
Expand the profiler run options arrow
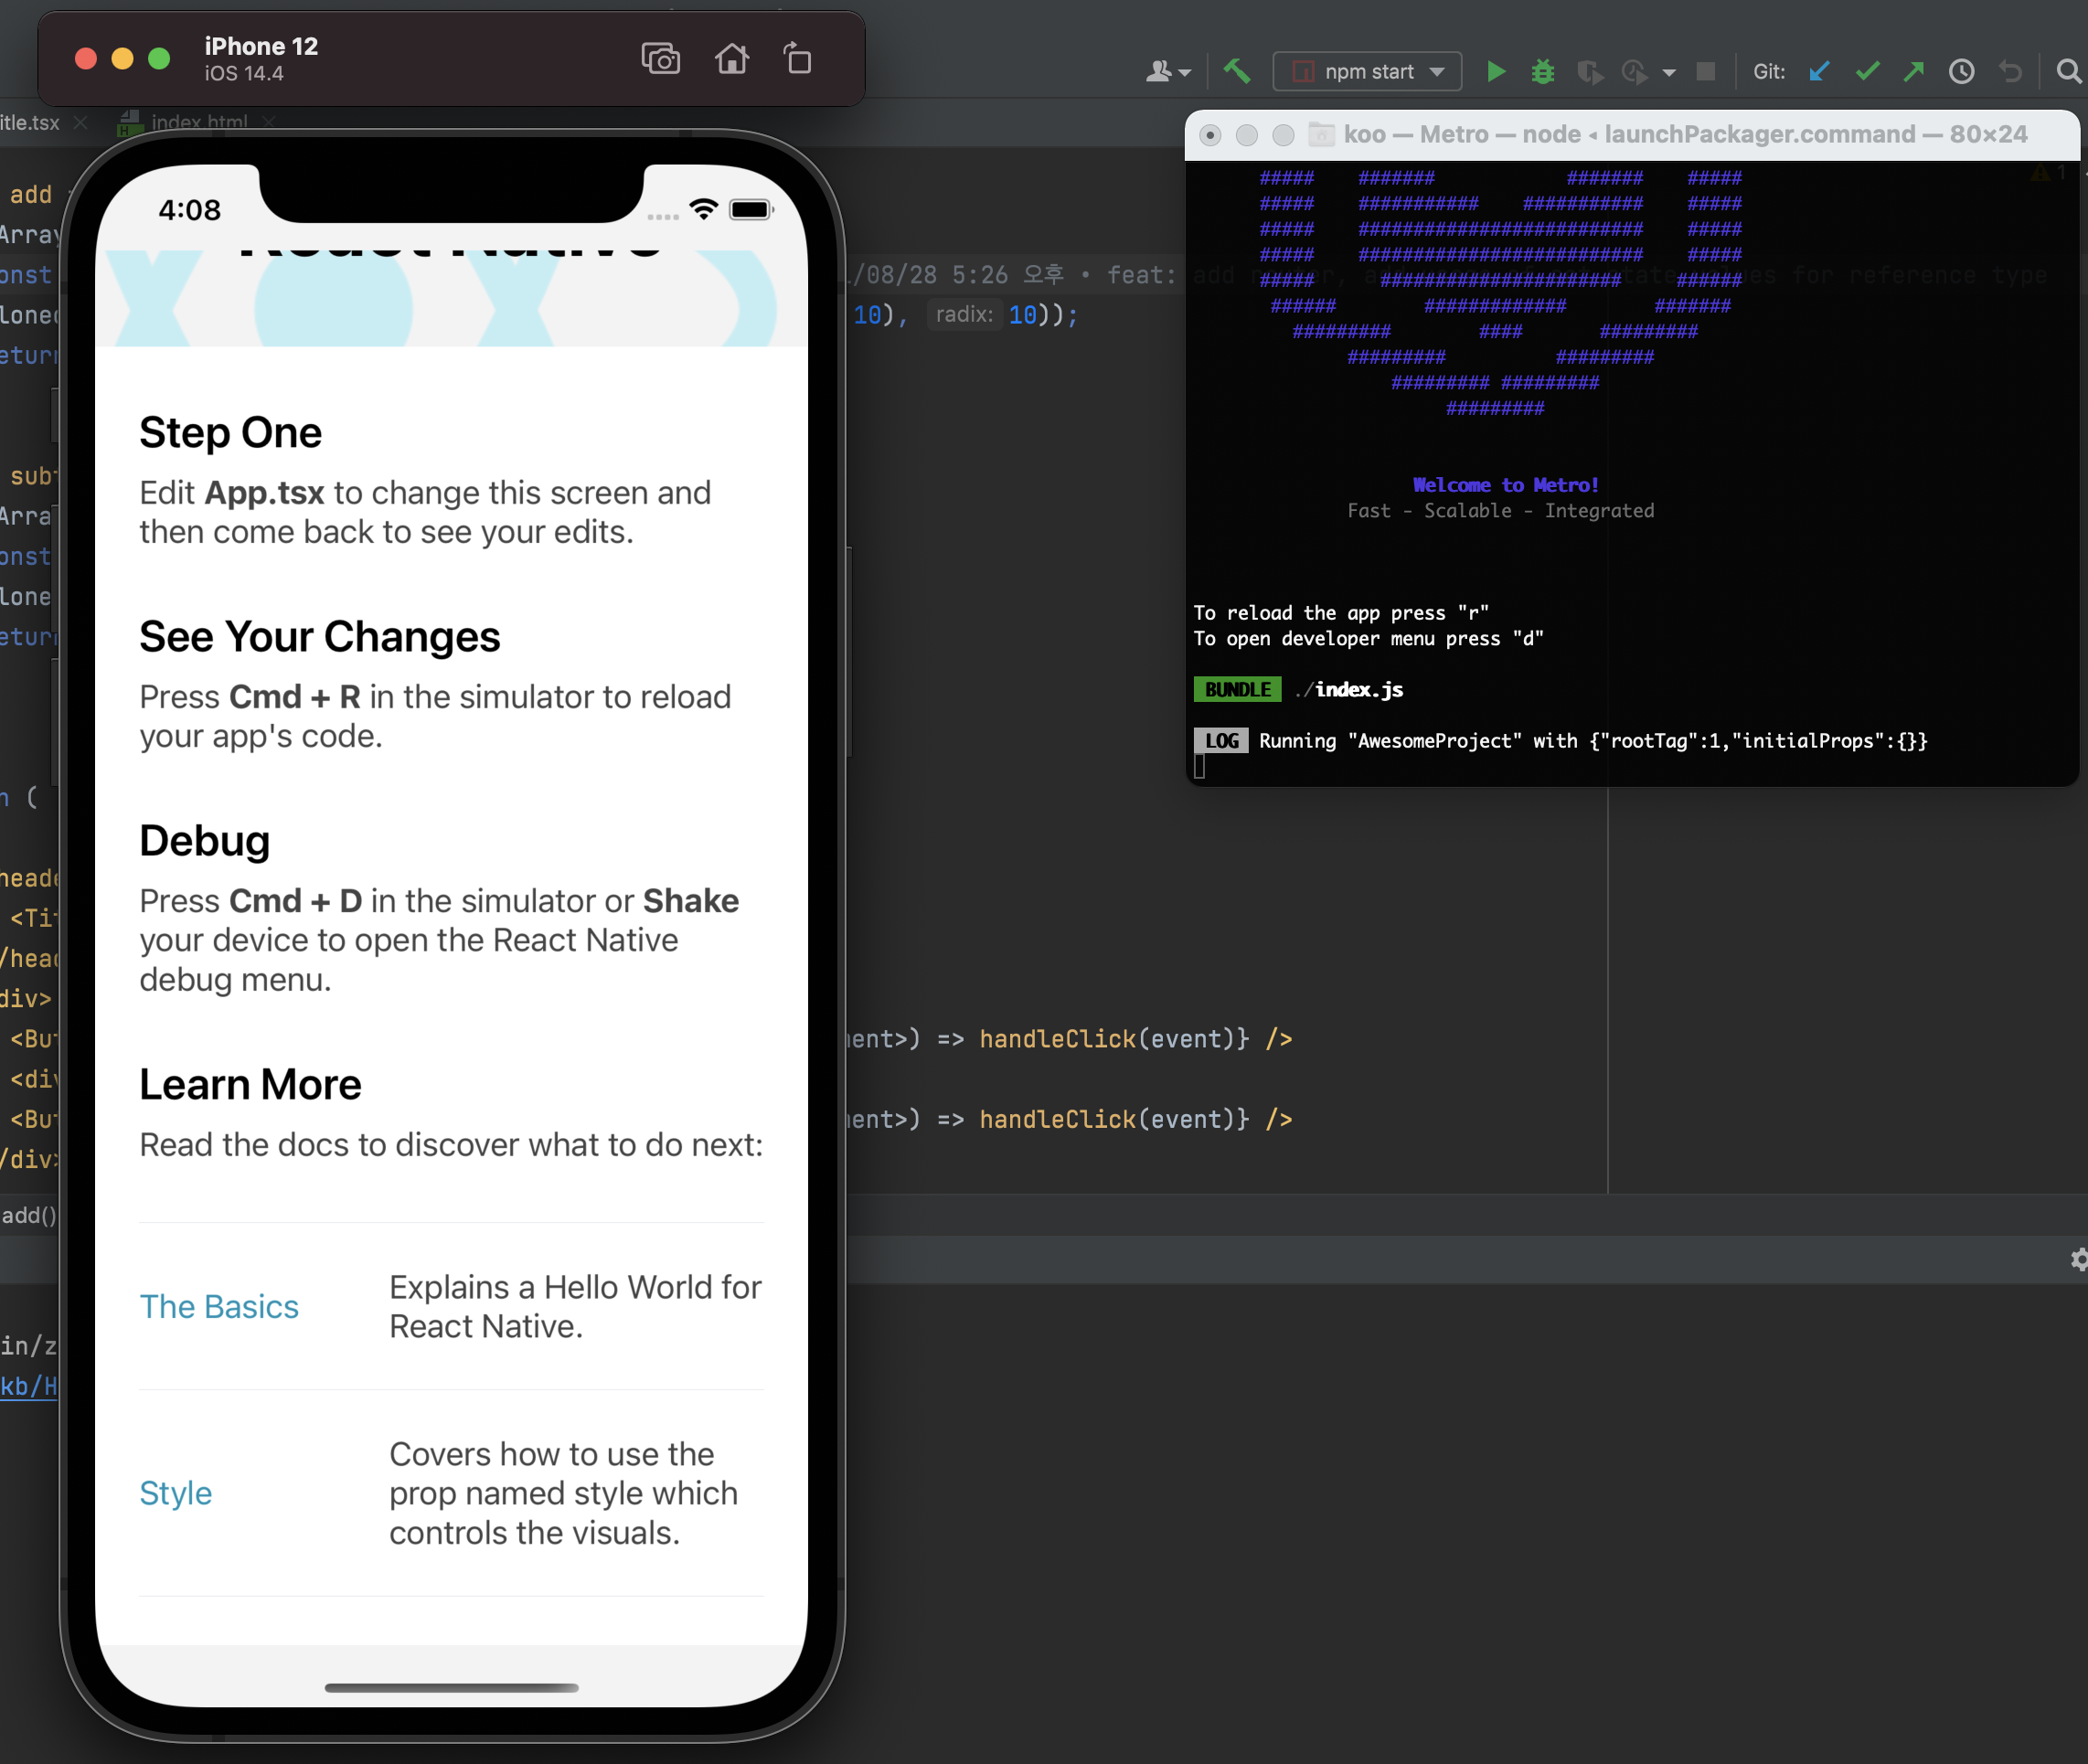pyautogui.click(x=1669, y=73)
